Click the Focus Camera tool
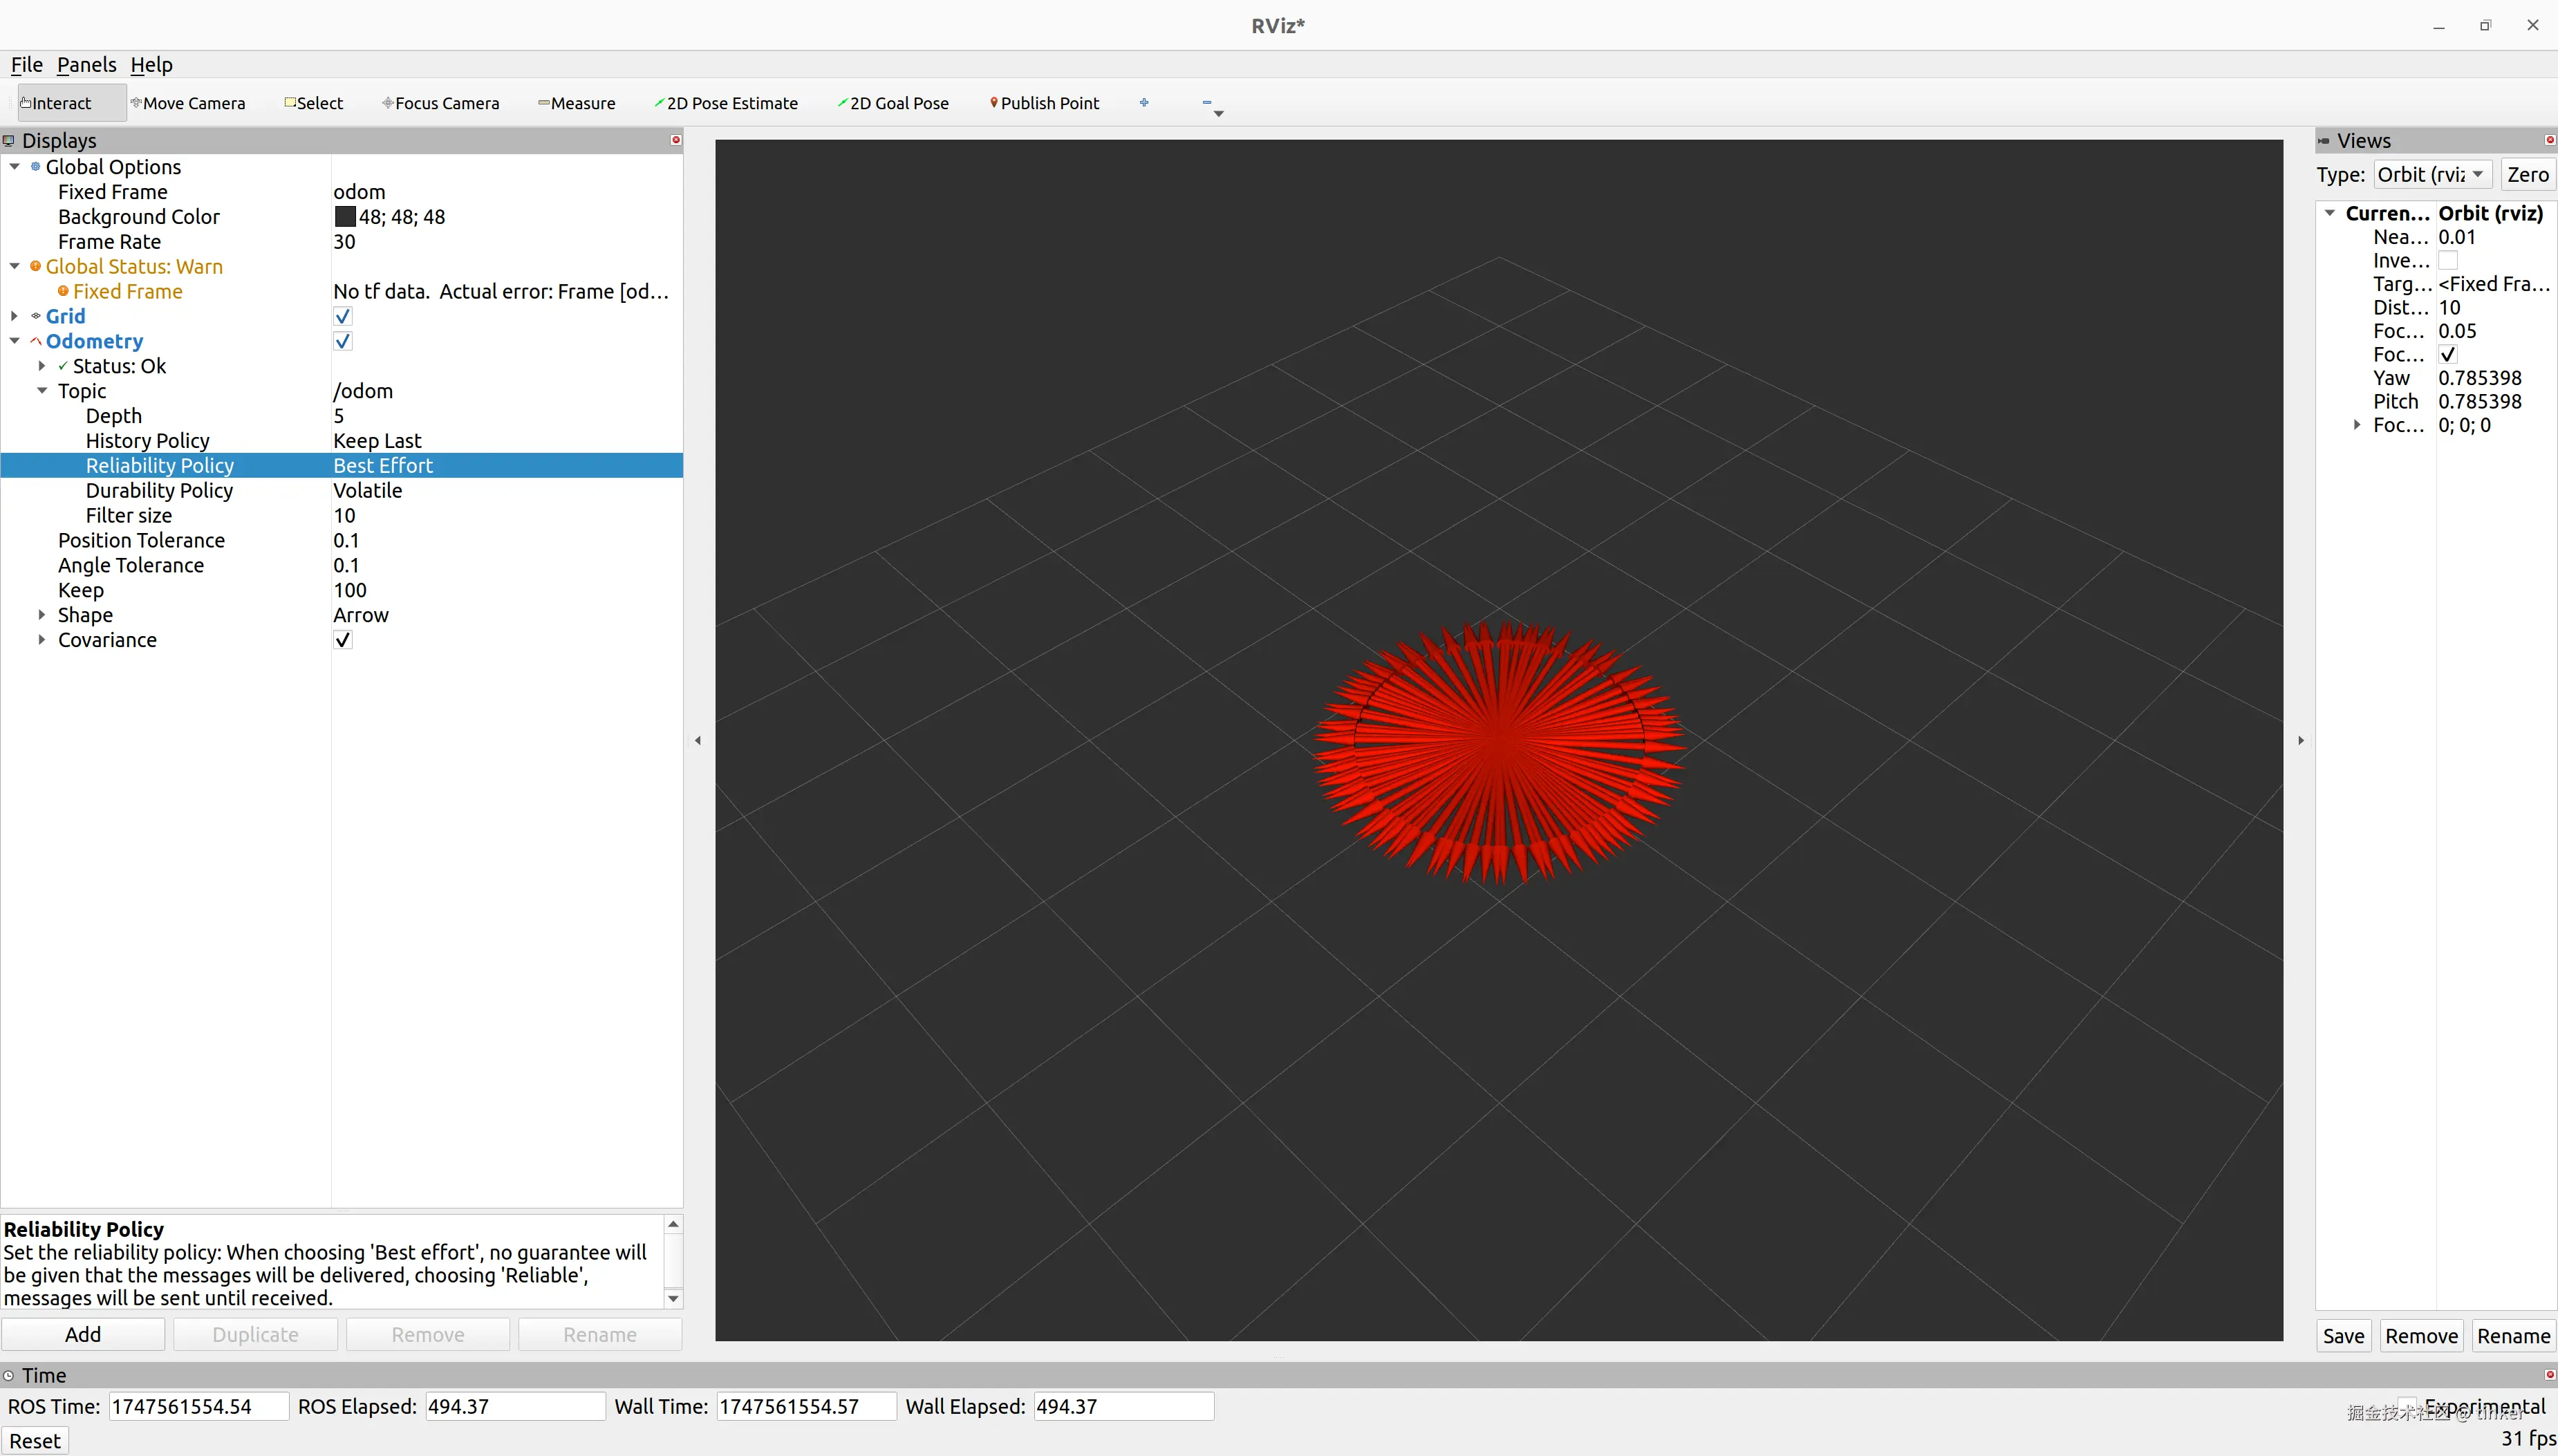 click(x=441, y=103)
